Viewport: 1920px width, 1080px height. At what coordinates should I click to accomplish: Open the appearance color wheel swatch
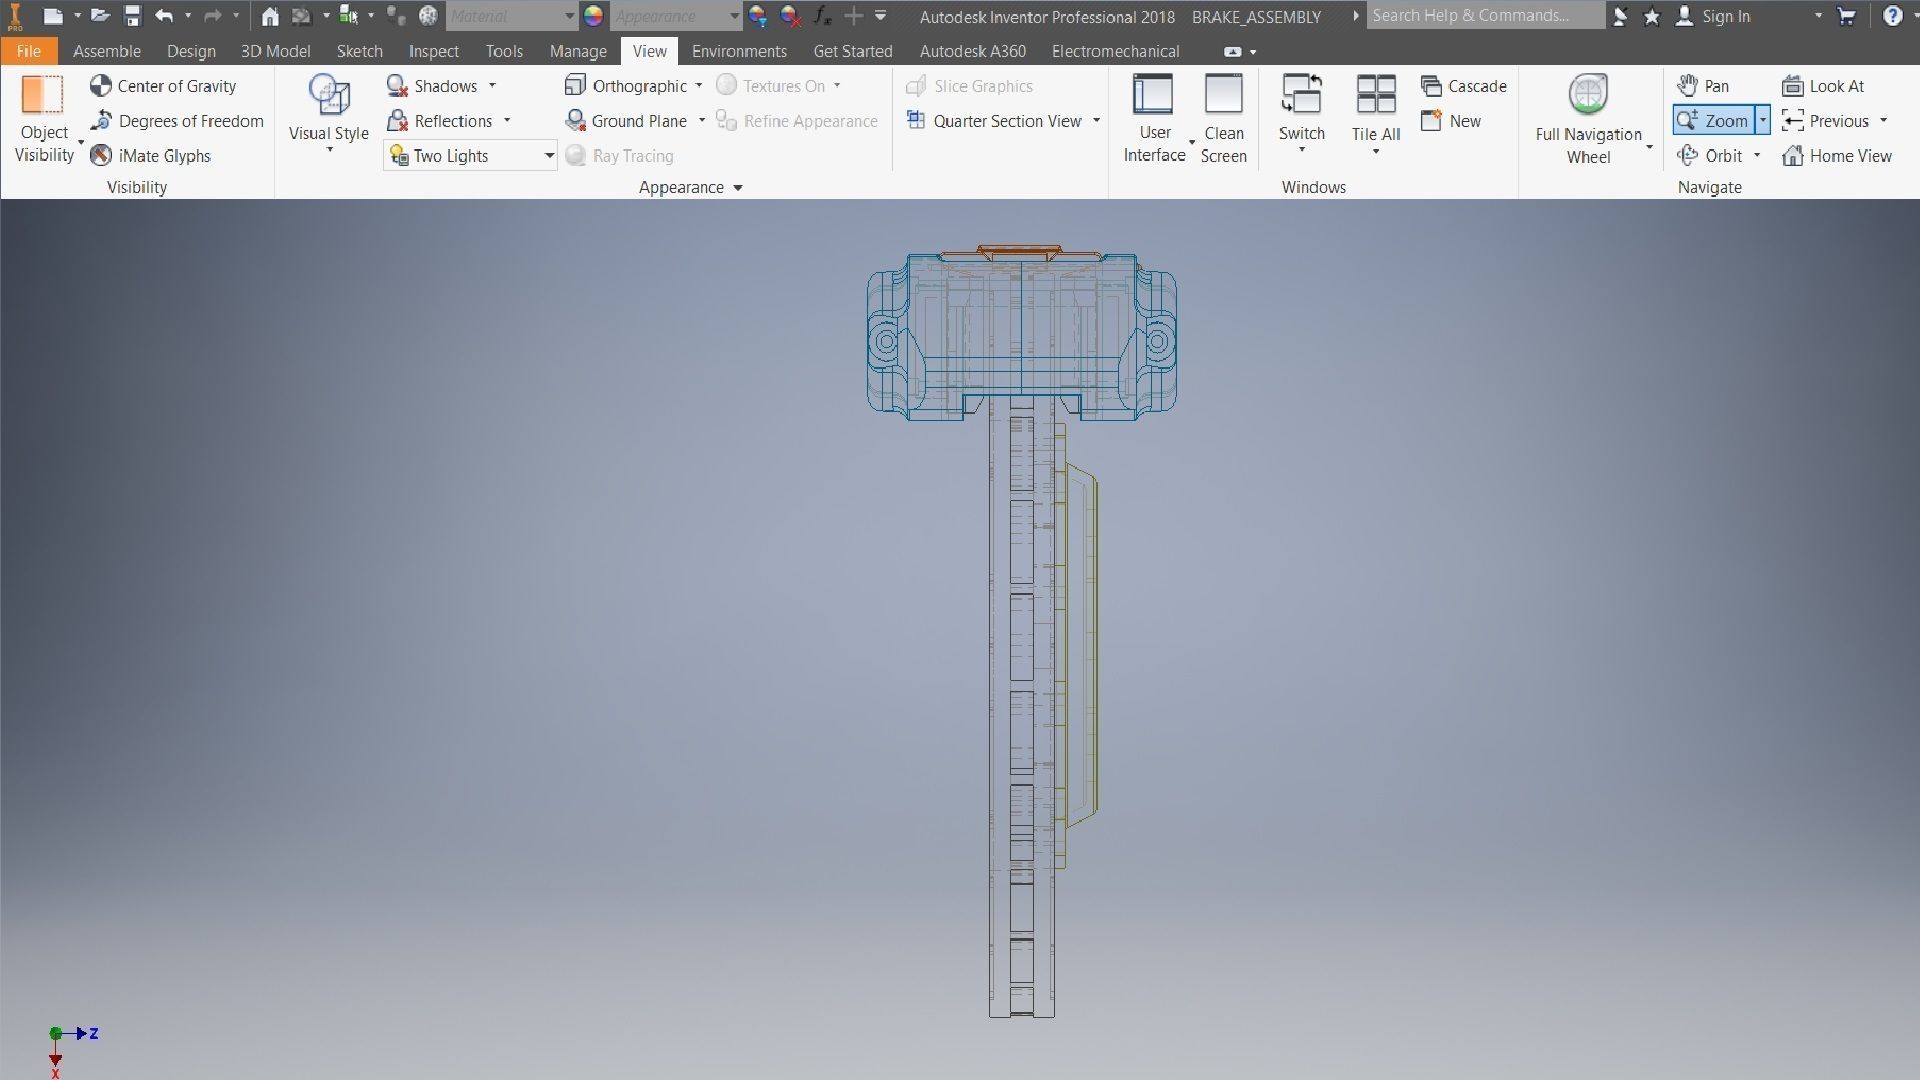point(593,16)
